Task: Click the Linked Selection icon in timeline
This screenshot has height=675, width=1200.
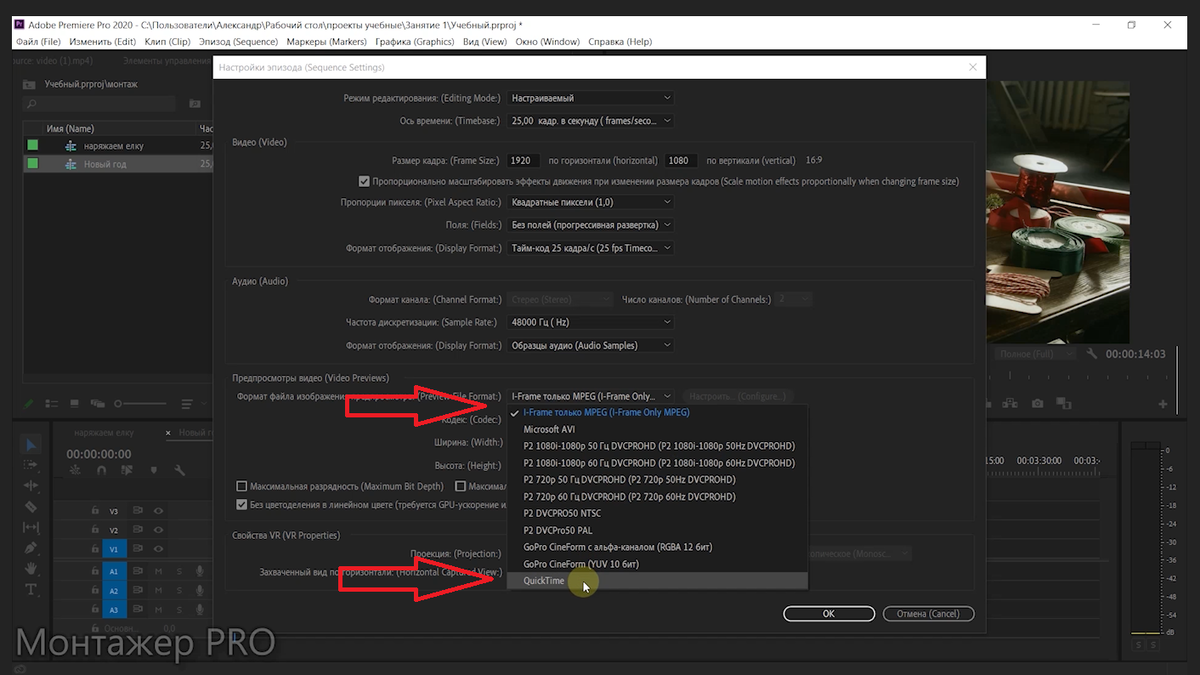Action: [x=127, y=470]
